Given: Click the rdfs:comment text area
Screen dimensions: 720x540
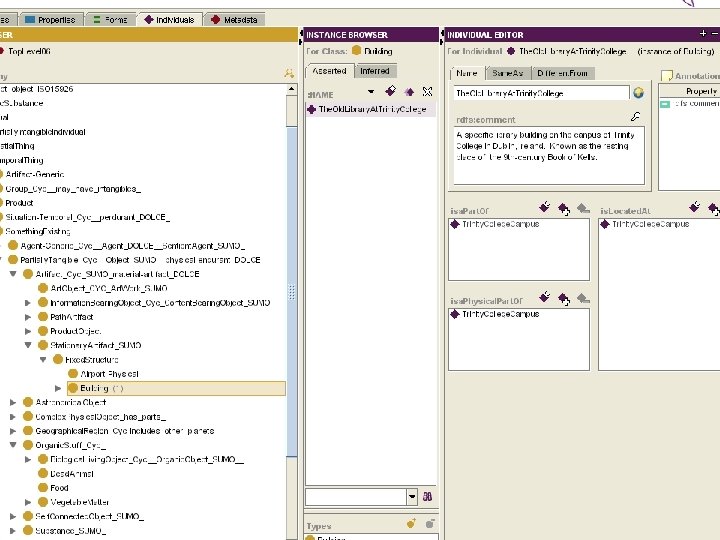Looking at the screenshot, I should (549, 156).
